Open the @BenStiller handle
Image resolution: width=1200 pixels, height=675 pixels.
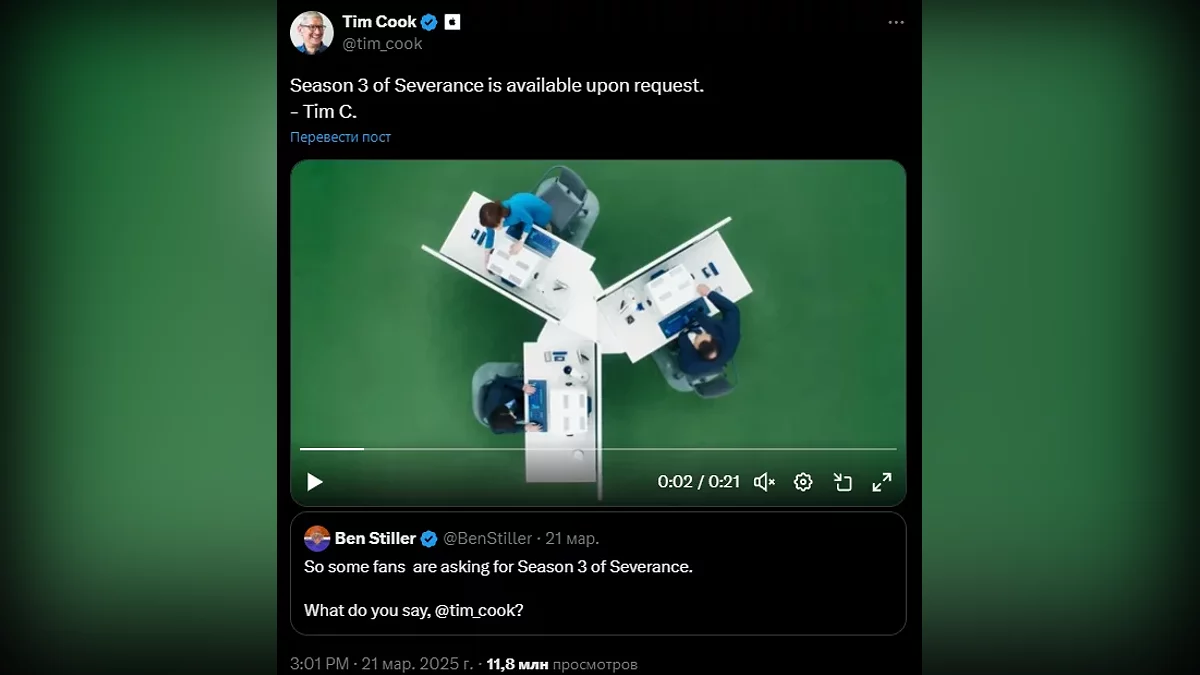pyautogui.click(x=488, y=538)
